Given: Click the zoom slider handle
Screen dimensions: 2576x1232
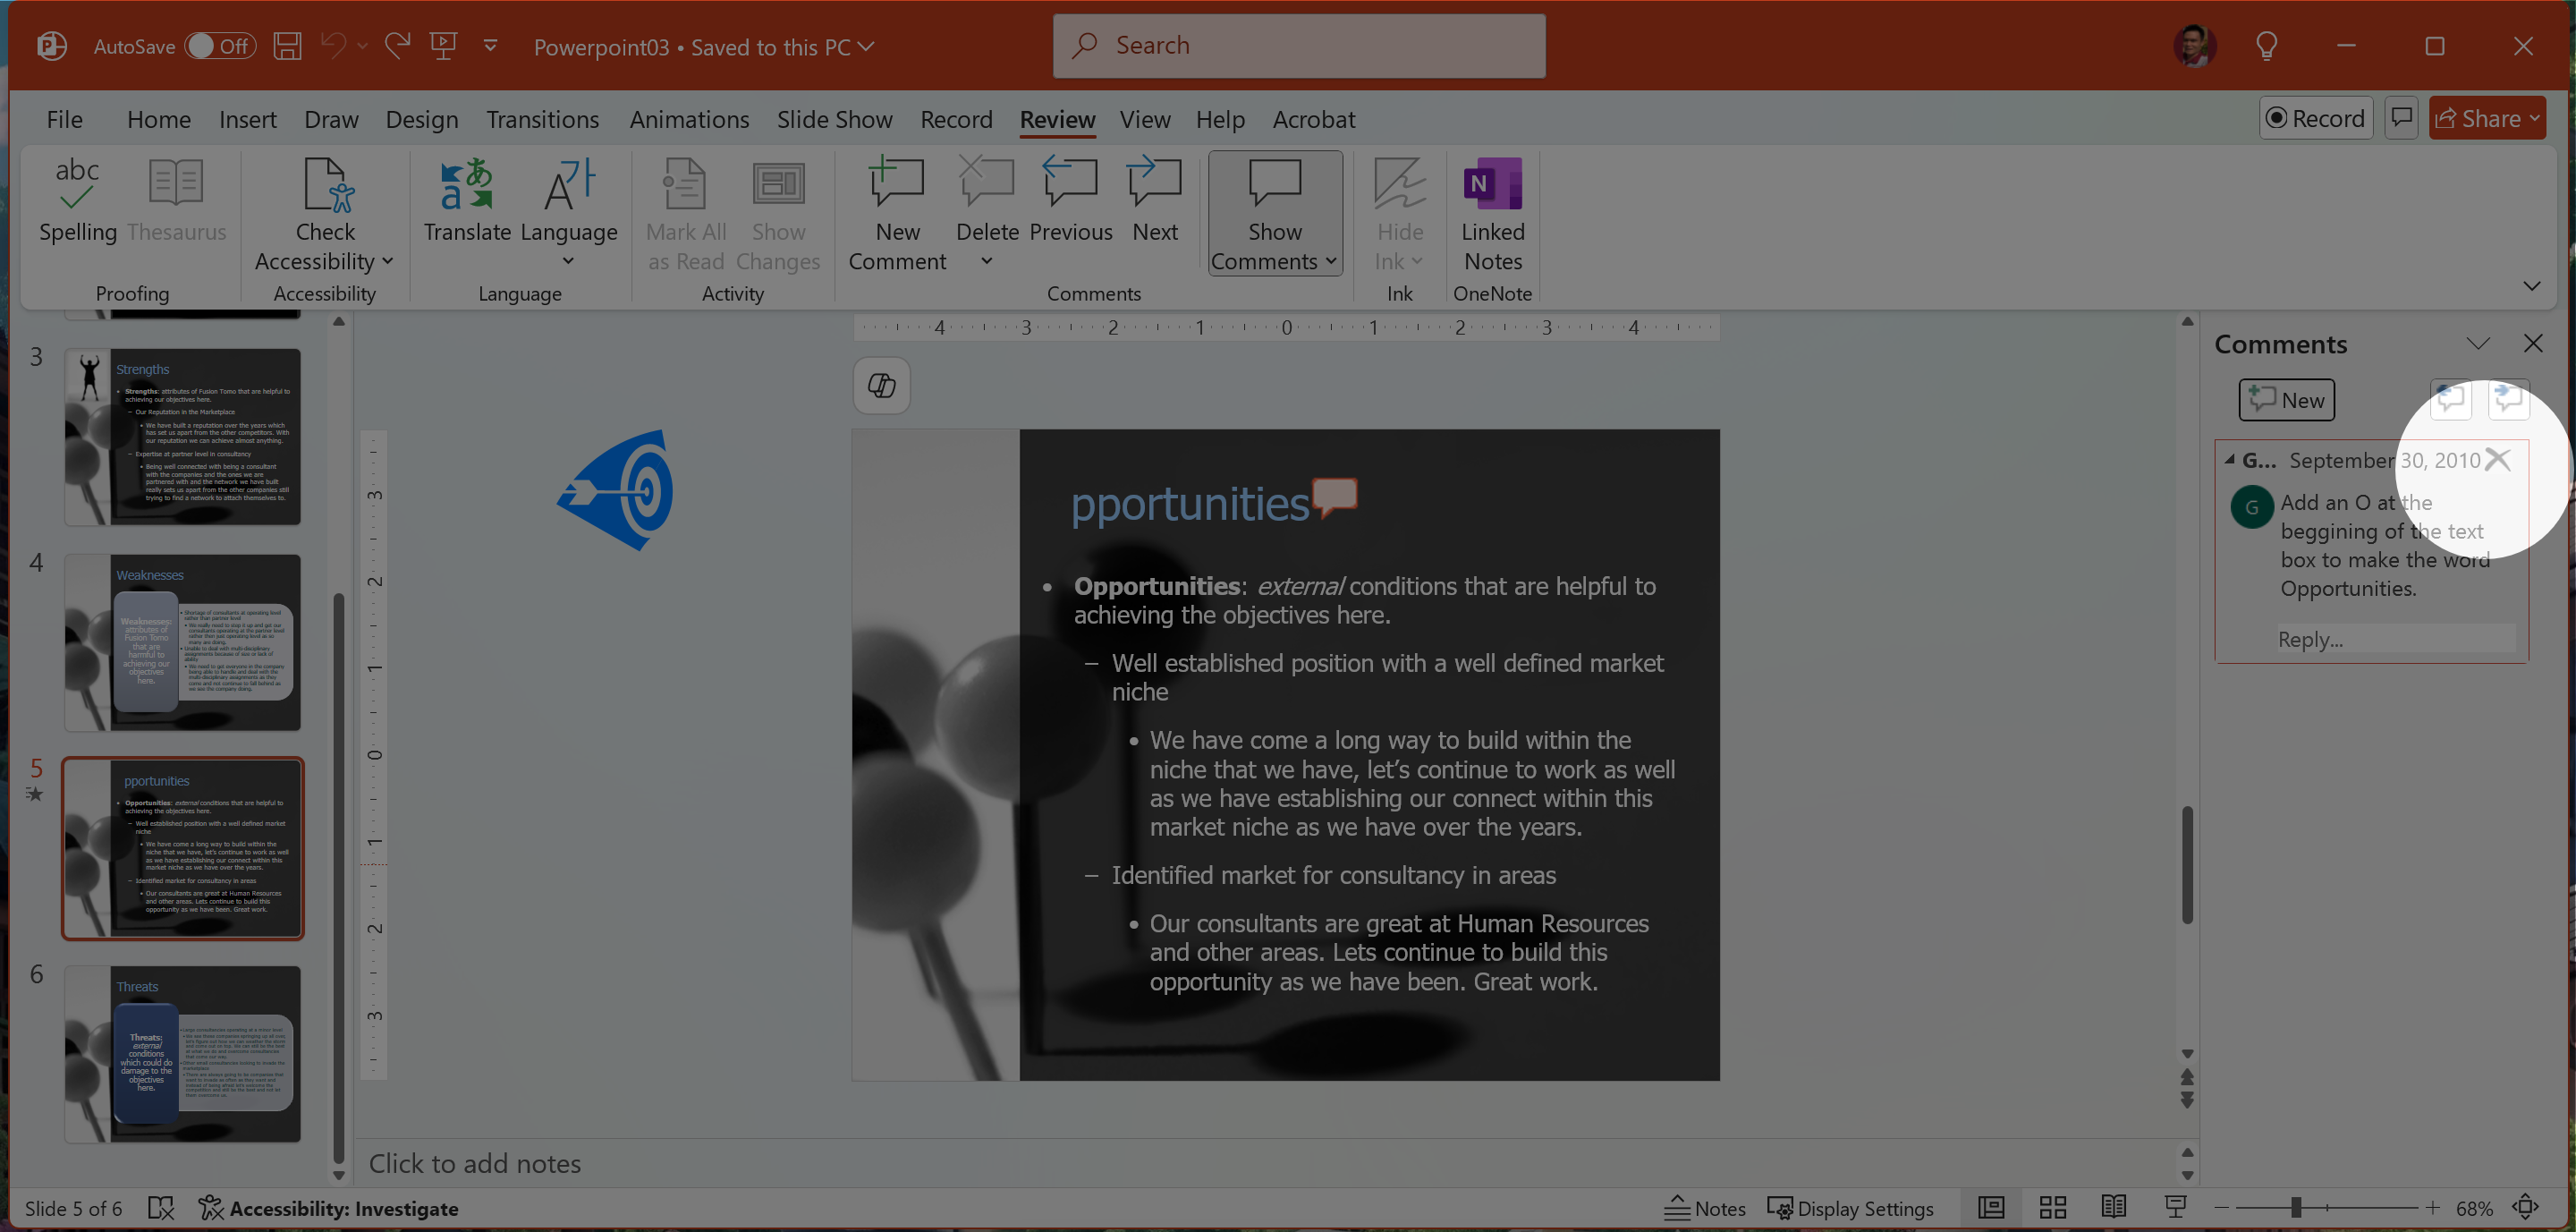Looking at the screenshot, I should [x=2296, y=1208].
